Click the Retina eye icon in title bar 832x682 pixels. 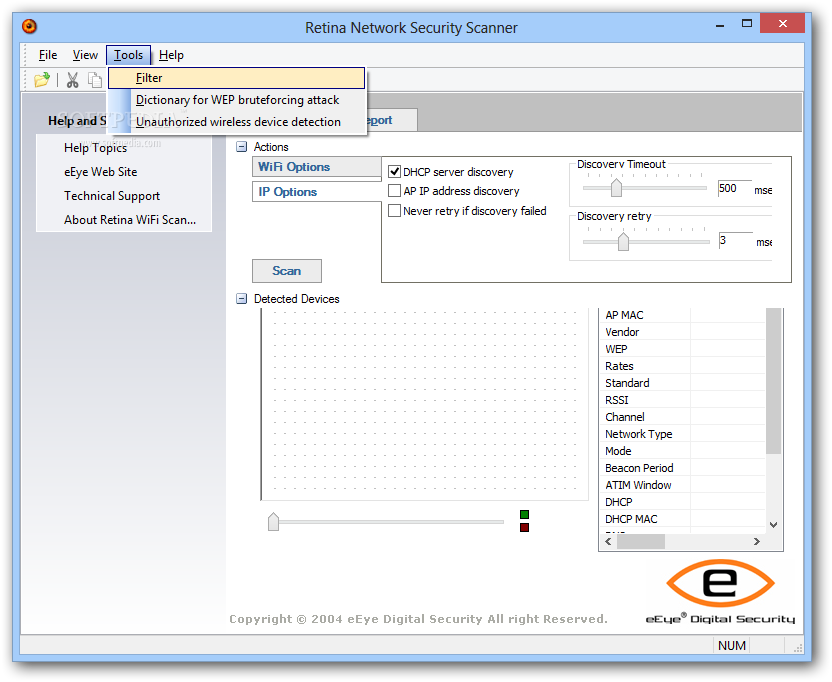coord(29,26)
